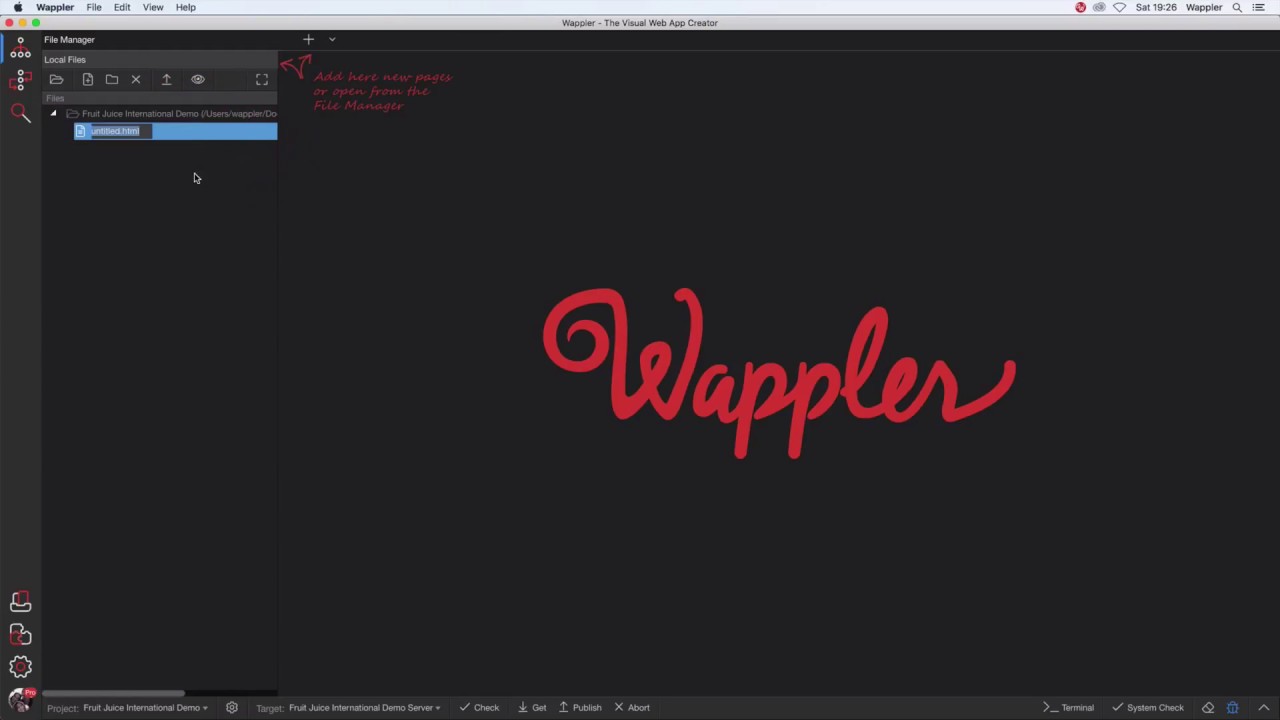The image size is (1280, 720).
Task: Open the File menu
Action: pyautogui.click(x=94, y=7)
